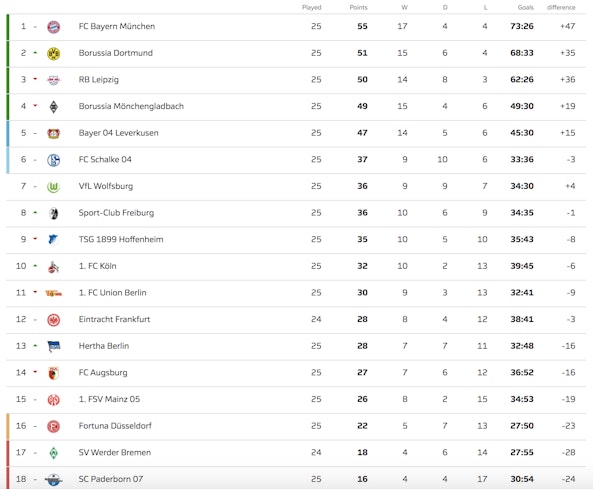593x489 pixels.
Task: Select the 1. FC Köln crest icon
Action: click(53, 267)
